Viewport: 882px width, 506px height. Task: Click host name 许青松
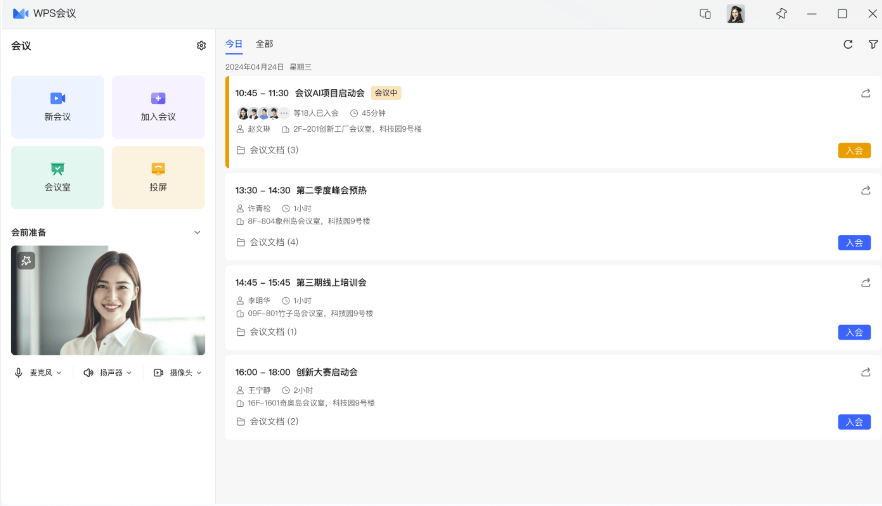coord(259,208)
